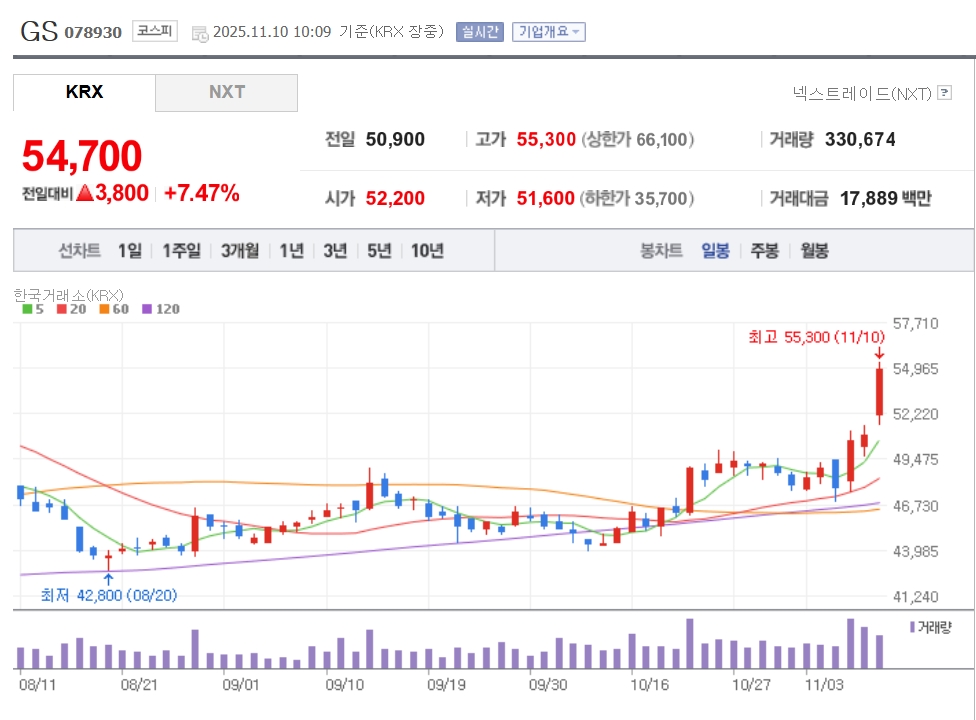Click the NXT help question-mark icon

coord(944,93)
